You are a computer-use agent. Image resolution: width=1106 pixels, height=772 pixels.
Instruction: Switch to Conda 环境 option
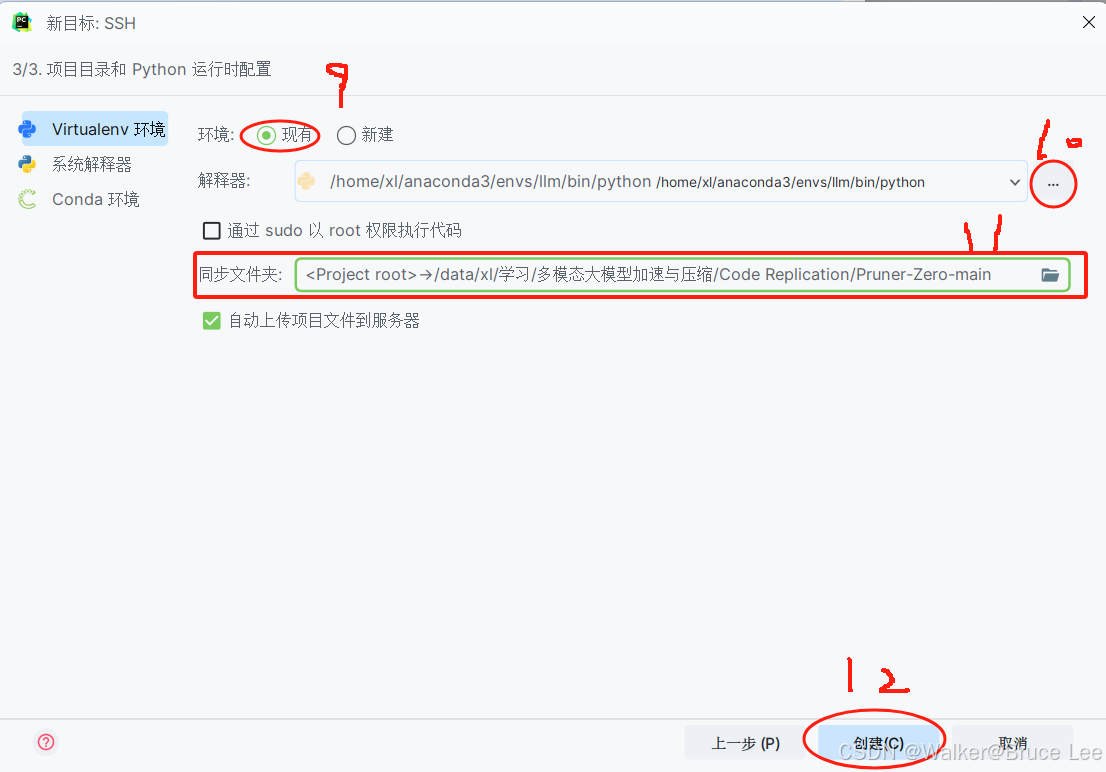[x=96, y=200]
